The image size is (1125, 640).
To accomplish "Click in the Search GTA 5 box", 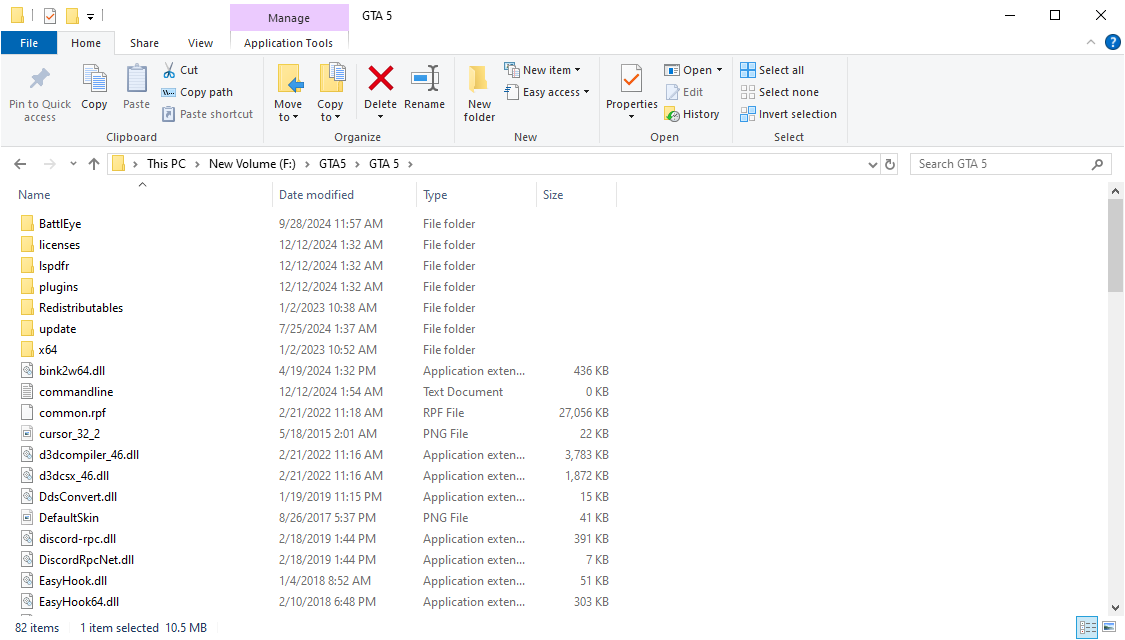I will [x=1002, y=164].
